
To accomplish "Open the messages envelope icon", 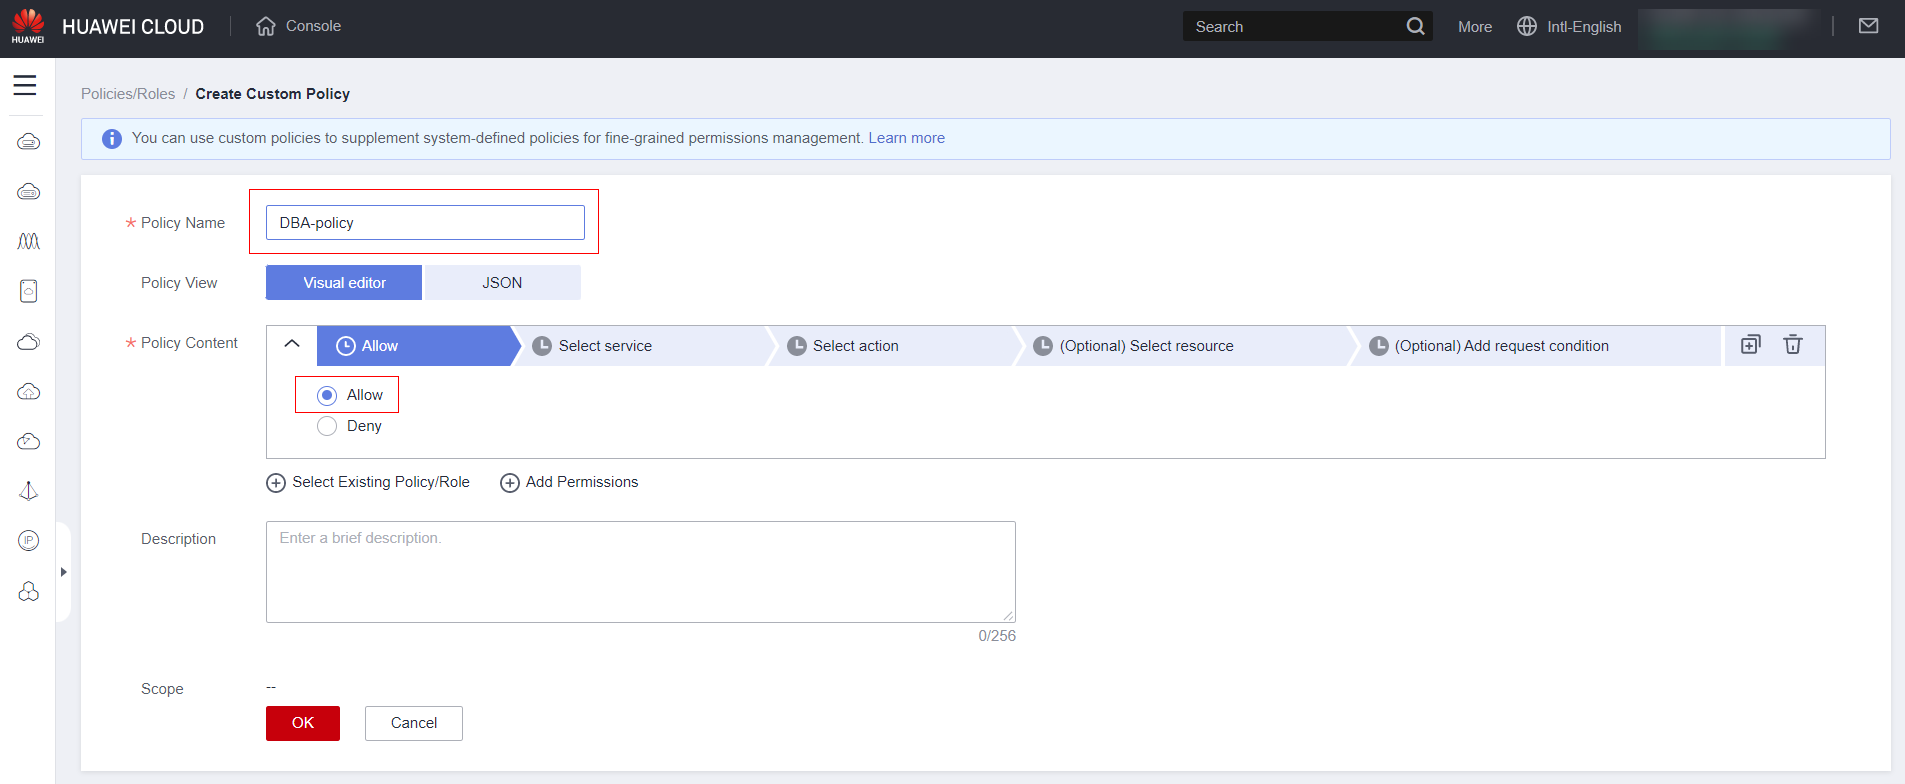I will tap(1868, 26).
